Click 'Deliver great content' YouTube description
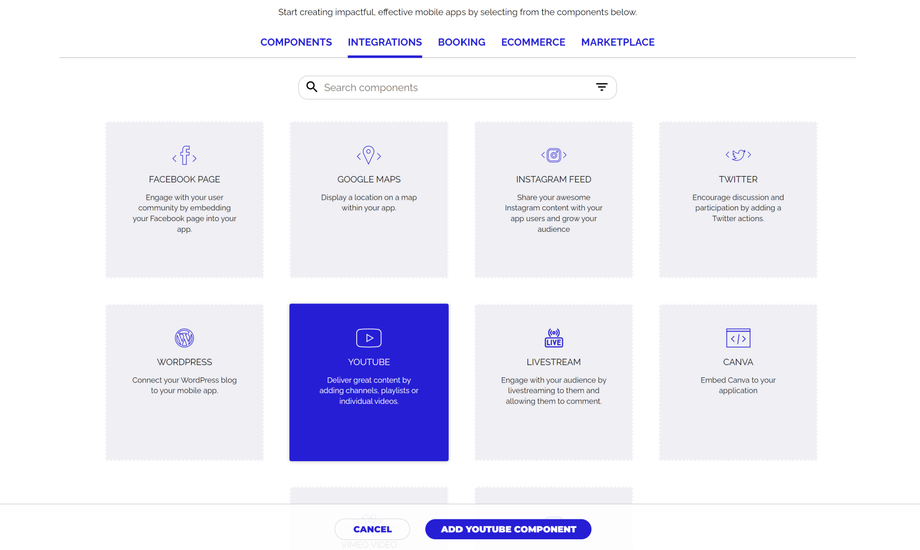The image size is (920, 550). click(368, 391)
